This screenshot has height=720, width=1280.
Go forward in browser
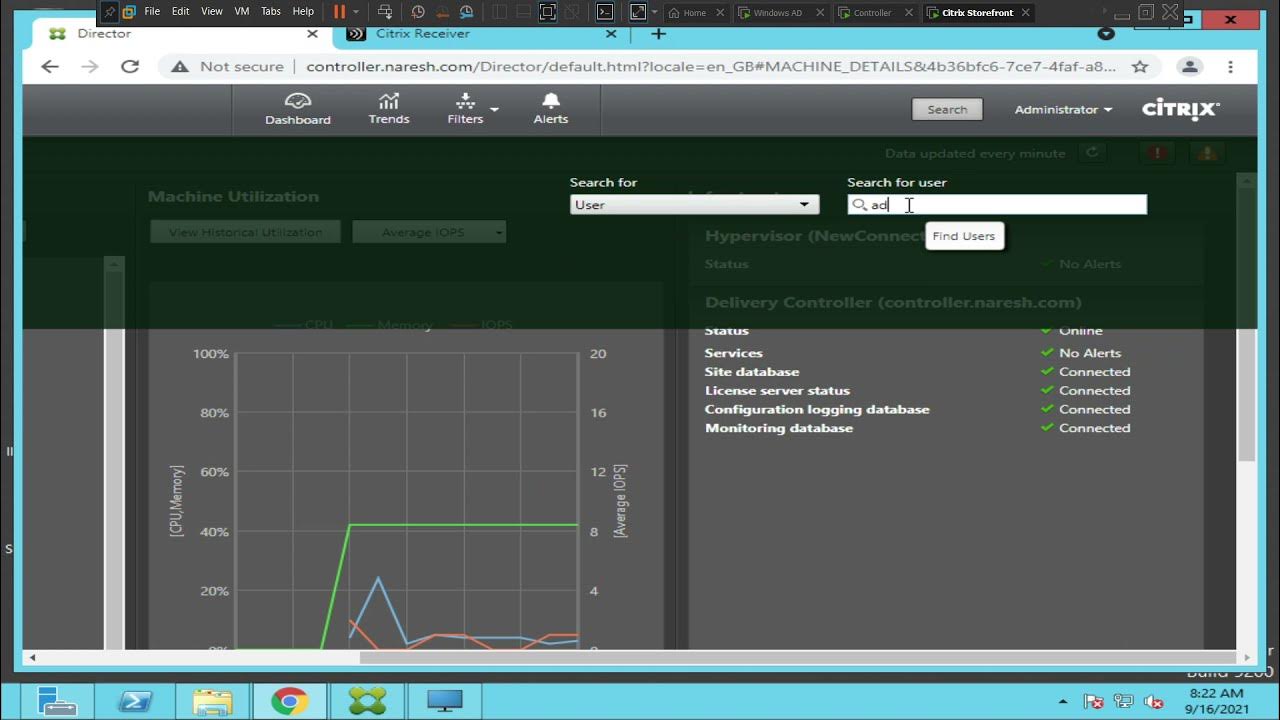pos(90,67)
